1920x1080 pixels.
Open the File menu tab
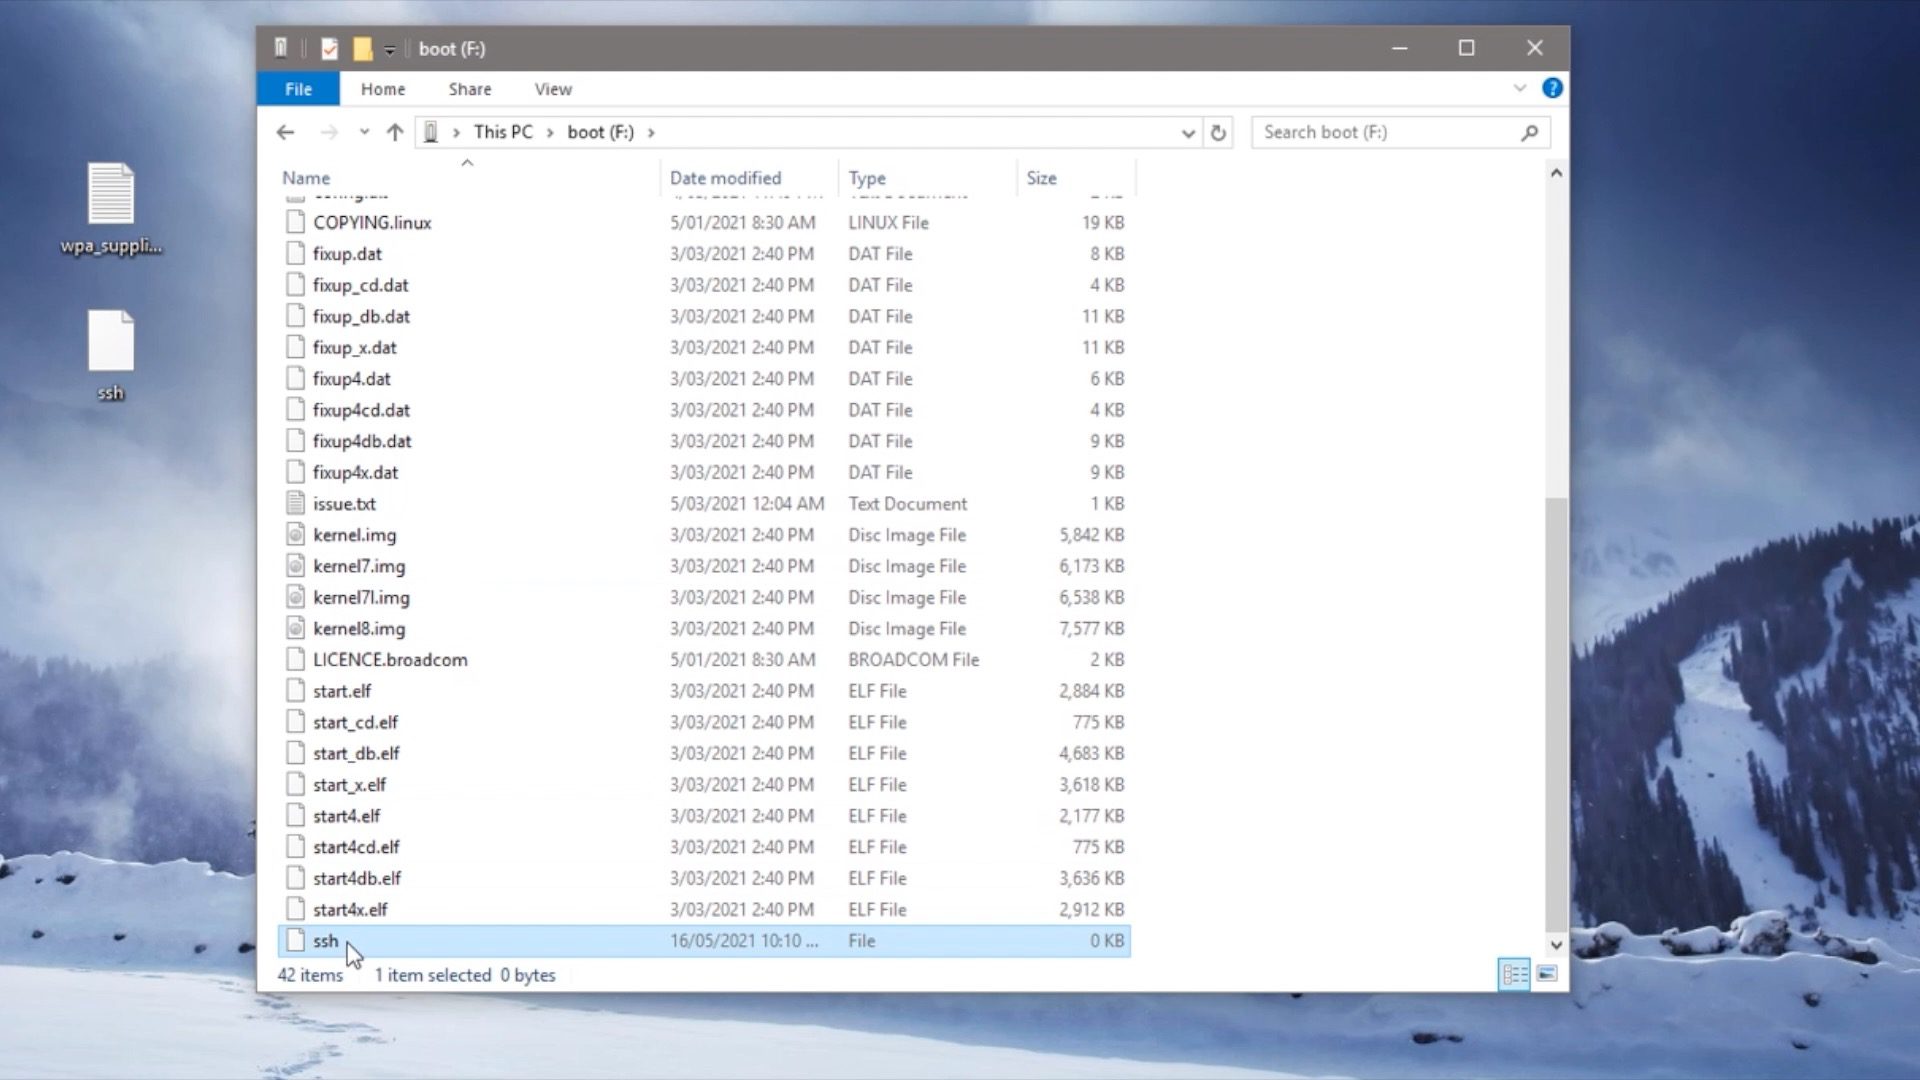point(298,89)
